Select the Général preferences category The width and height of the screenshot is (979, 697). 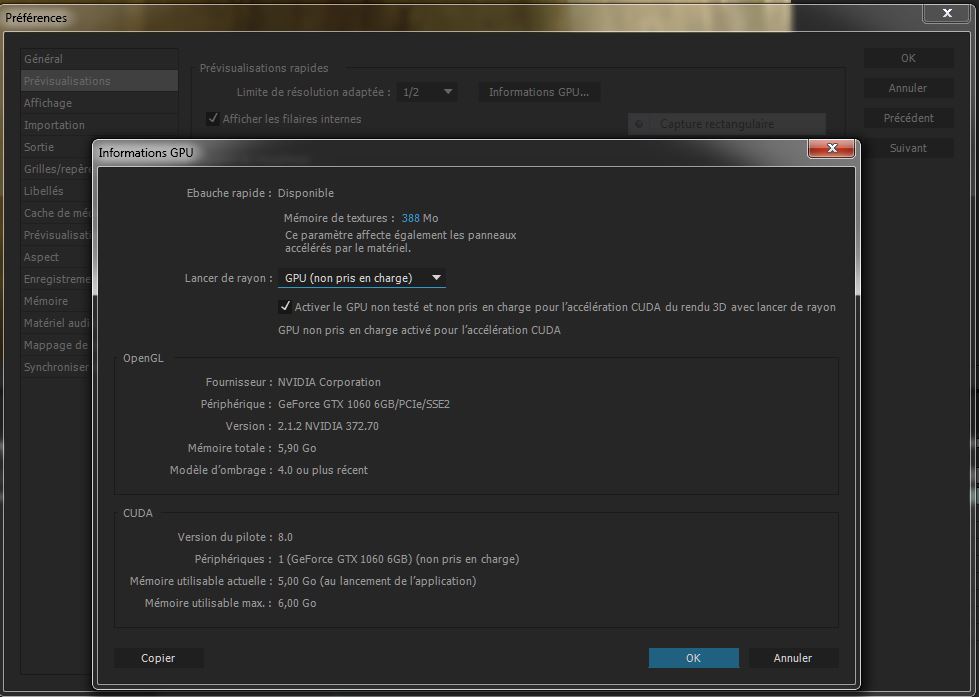43,59
